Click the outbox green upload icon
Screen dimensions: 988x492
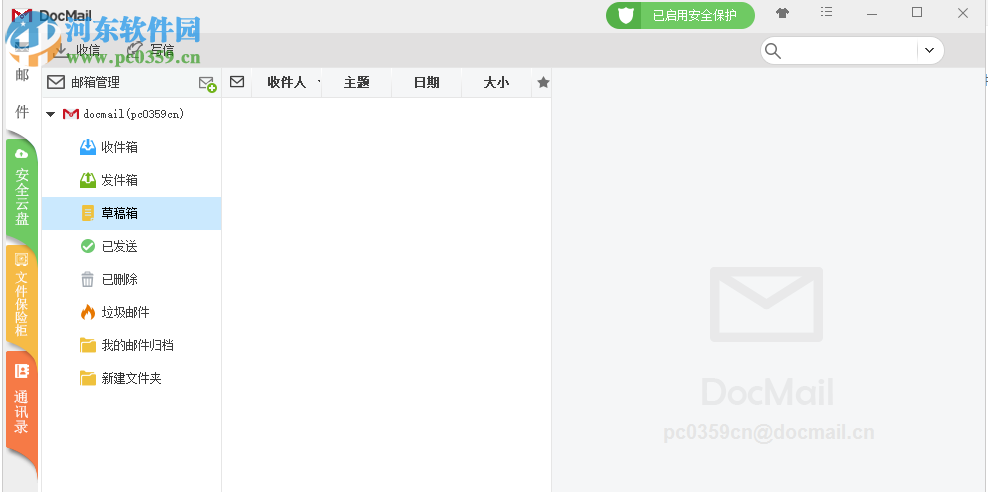(x=88, y=180)
